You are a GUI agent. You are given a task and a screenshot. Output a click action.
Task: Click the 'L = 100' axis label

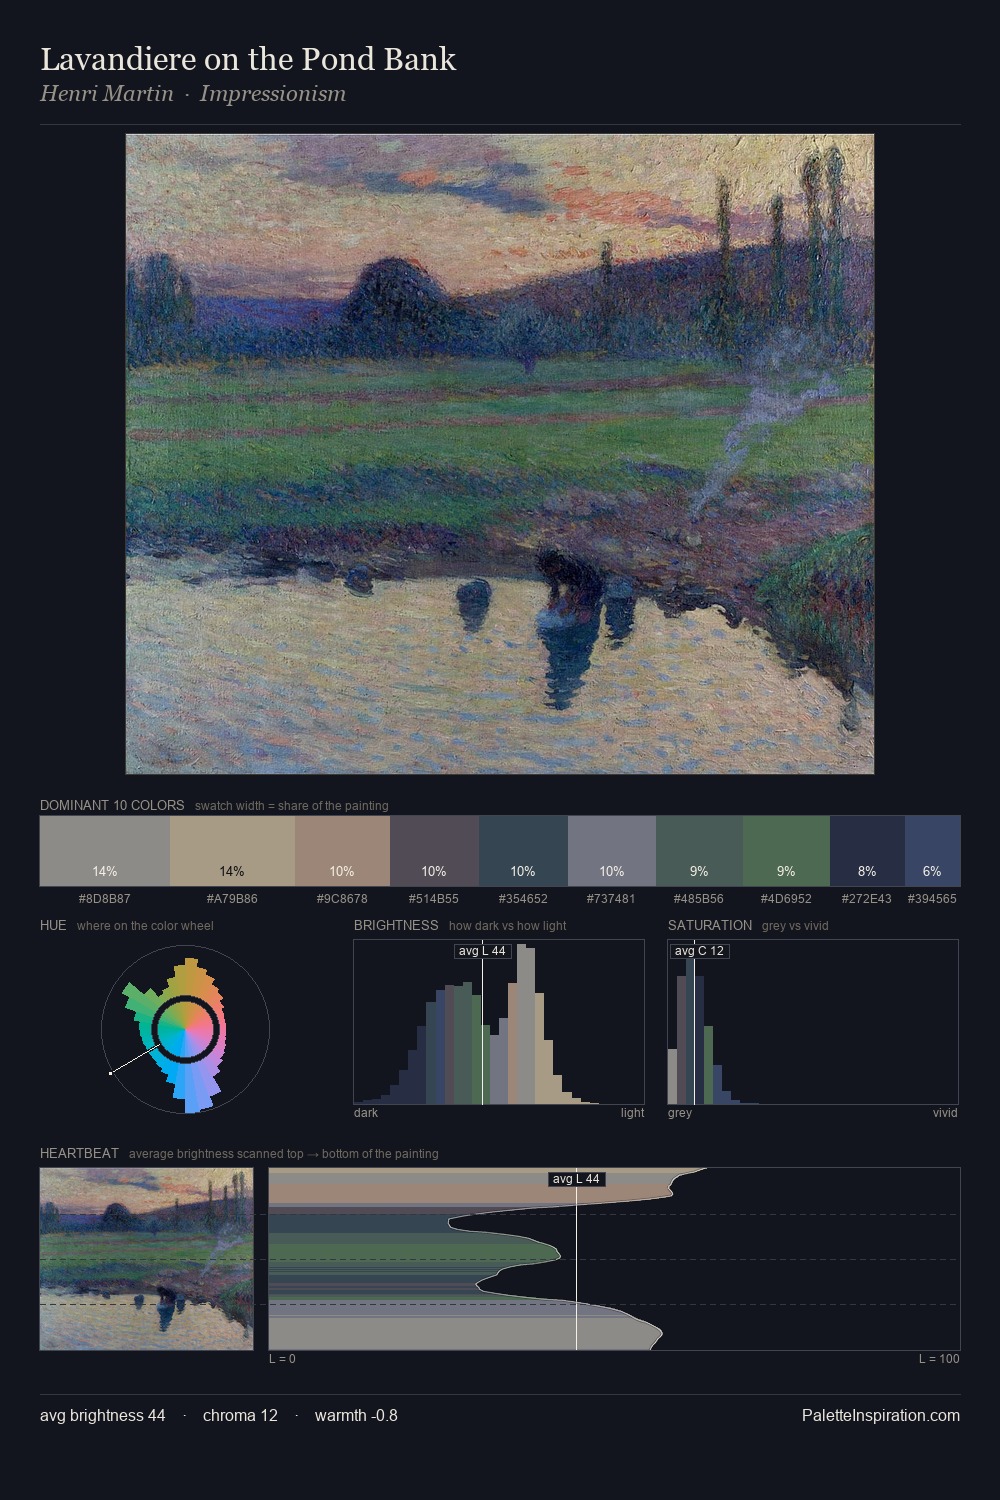tap(939, 1359)
